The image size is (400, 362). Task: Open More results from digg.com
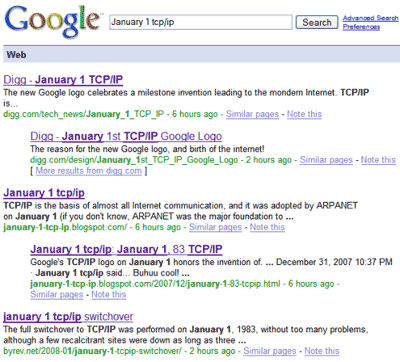[89, 171]
